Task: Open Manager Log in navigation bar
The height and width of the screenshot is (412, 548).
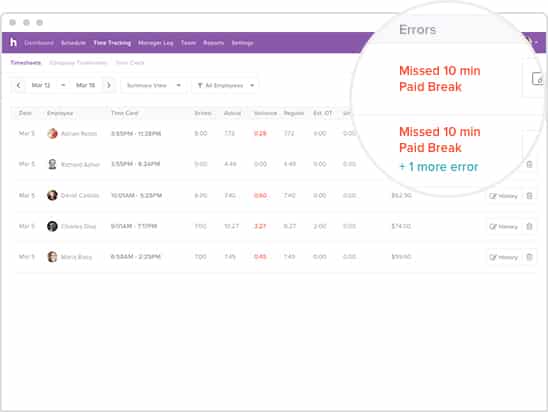Action: 156,43
